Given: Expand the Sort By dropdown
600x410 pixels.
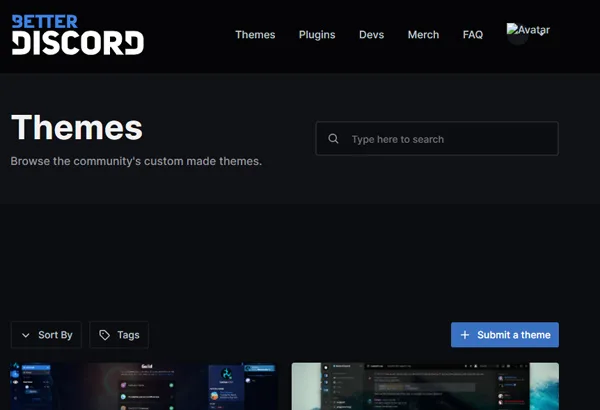Looking at the screenshot, I should 46,335.
